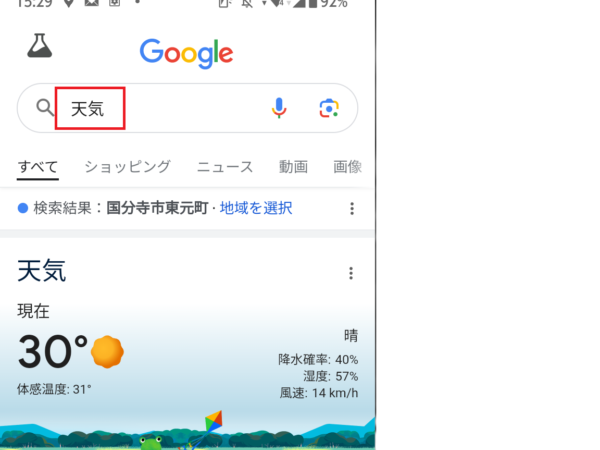The image size is (600, 450).
Task: Open the 動画 tab
Action: [293, 167]
